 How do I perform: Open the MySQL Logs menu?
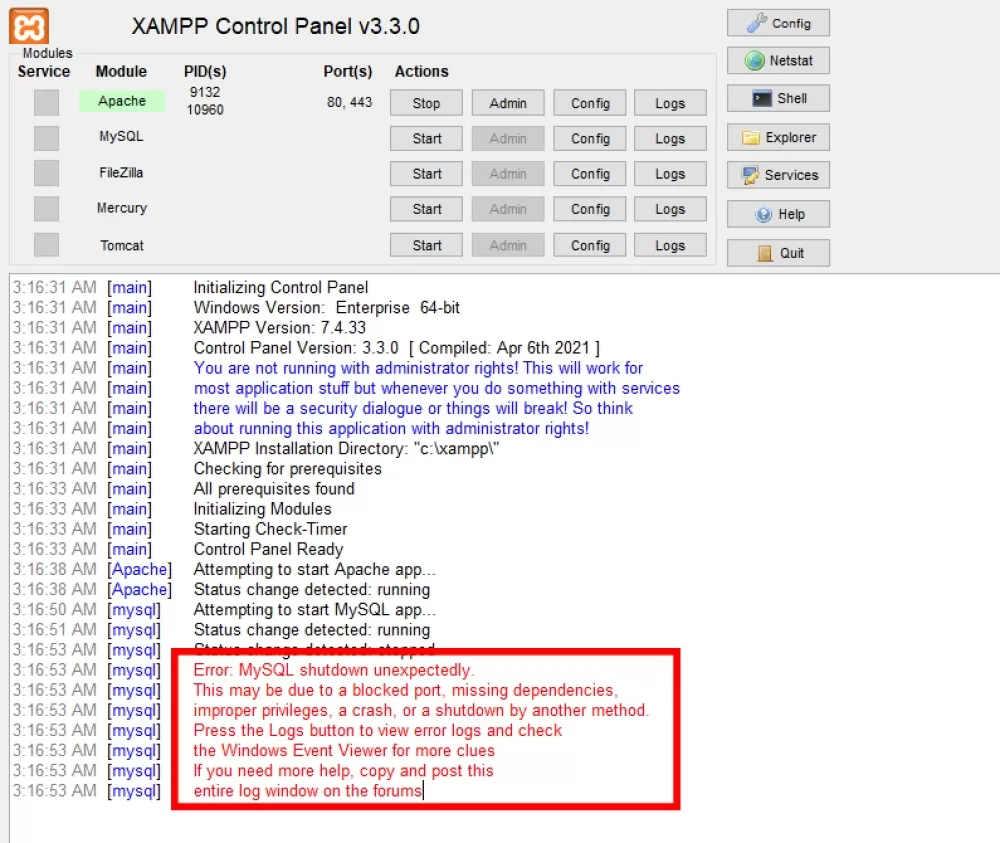tap(670, 138)
